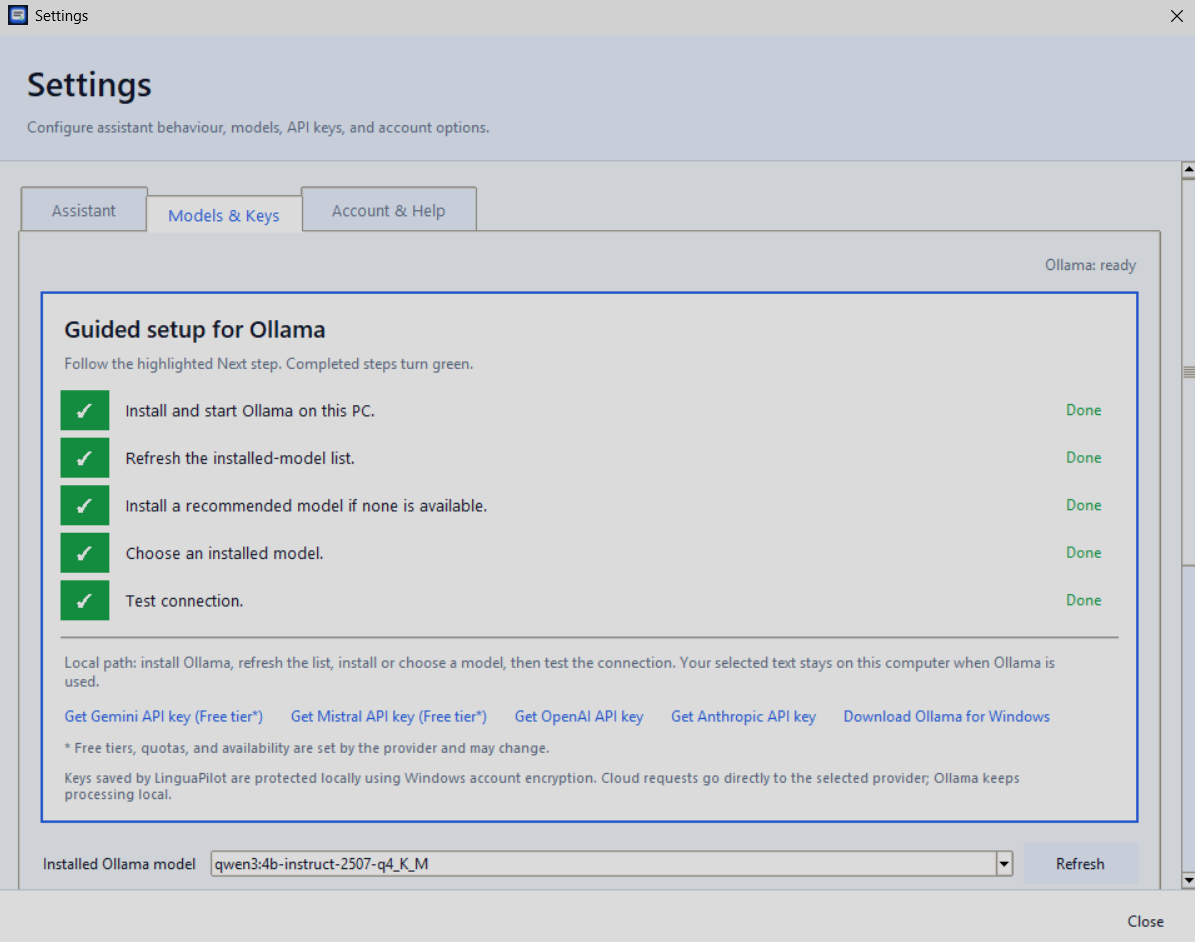The width and height of the screenshot is (1195, 942).
Task: Click 'Choose an installed model.' step text
Action: tap(224, 553)
